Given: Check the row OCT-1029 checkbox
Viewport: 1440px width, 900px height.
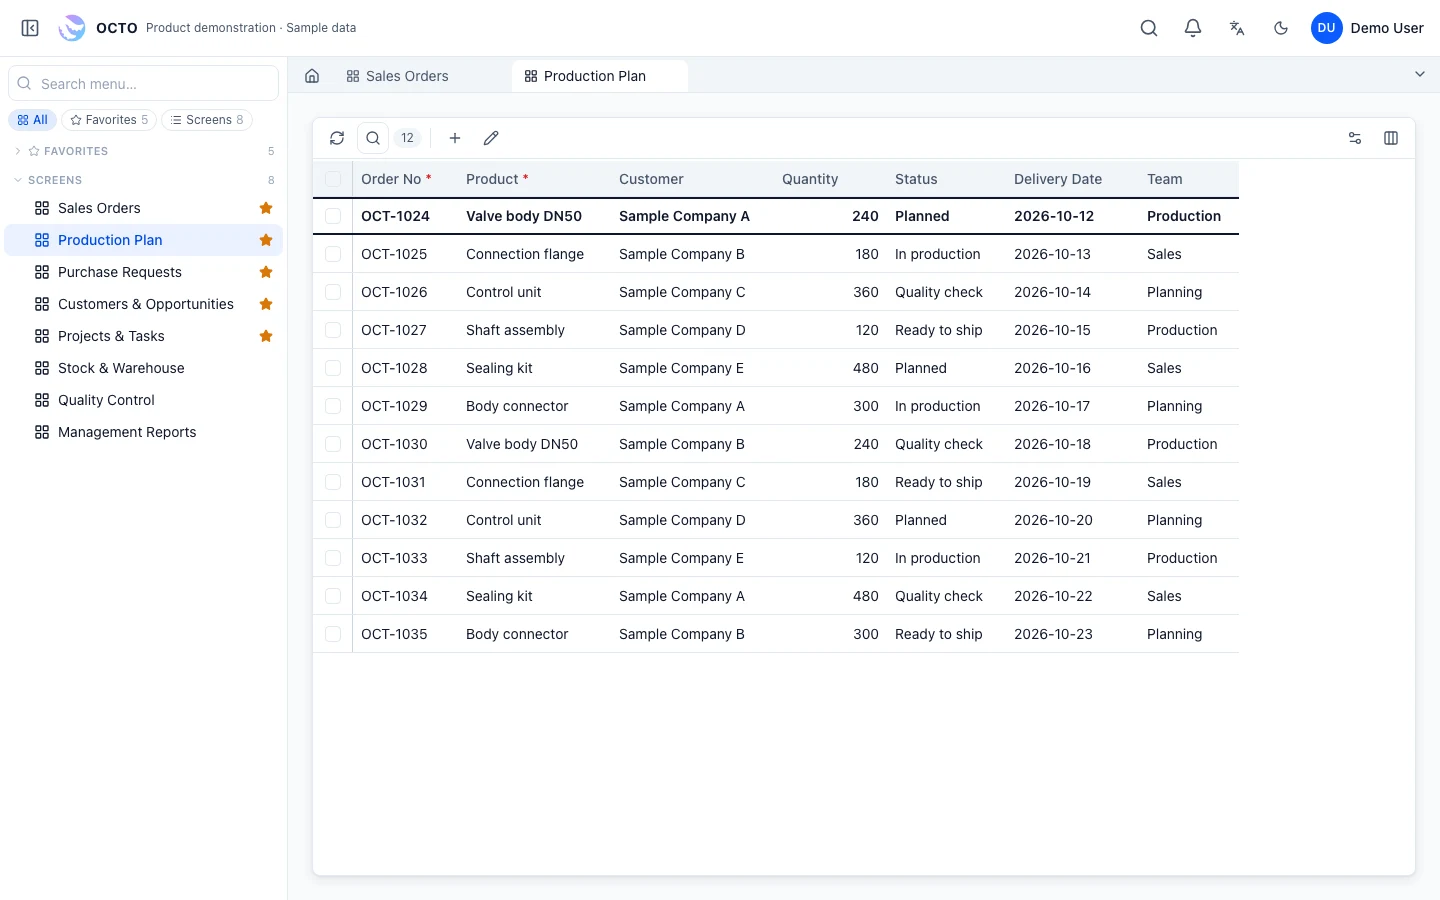Looking at the screenshot, I should (333, 406).
